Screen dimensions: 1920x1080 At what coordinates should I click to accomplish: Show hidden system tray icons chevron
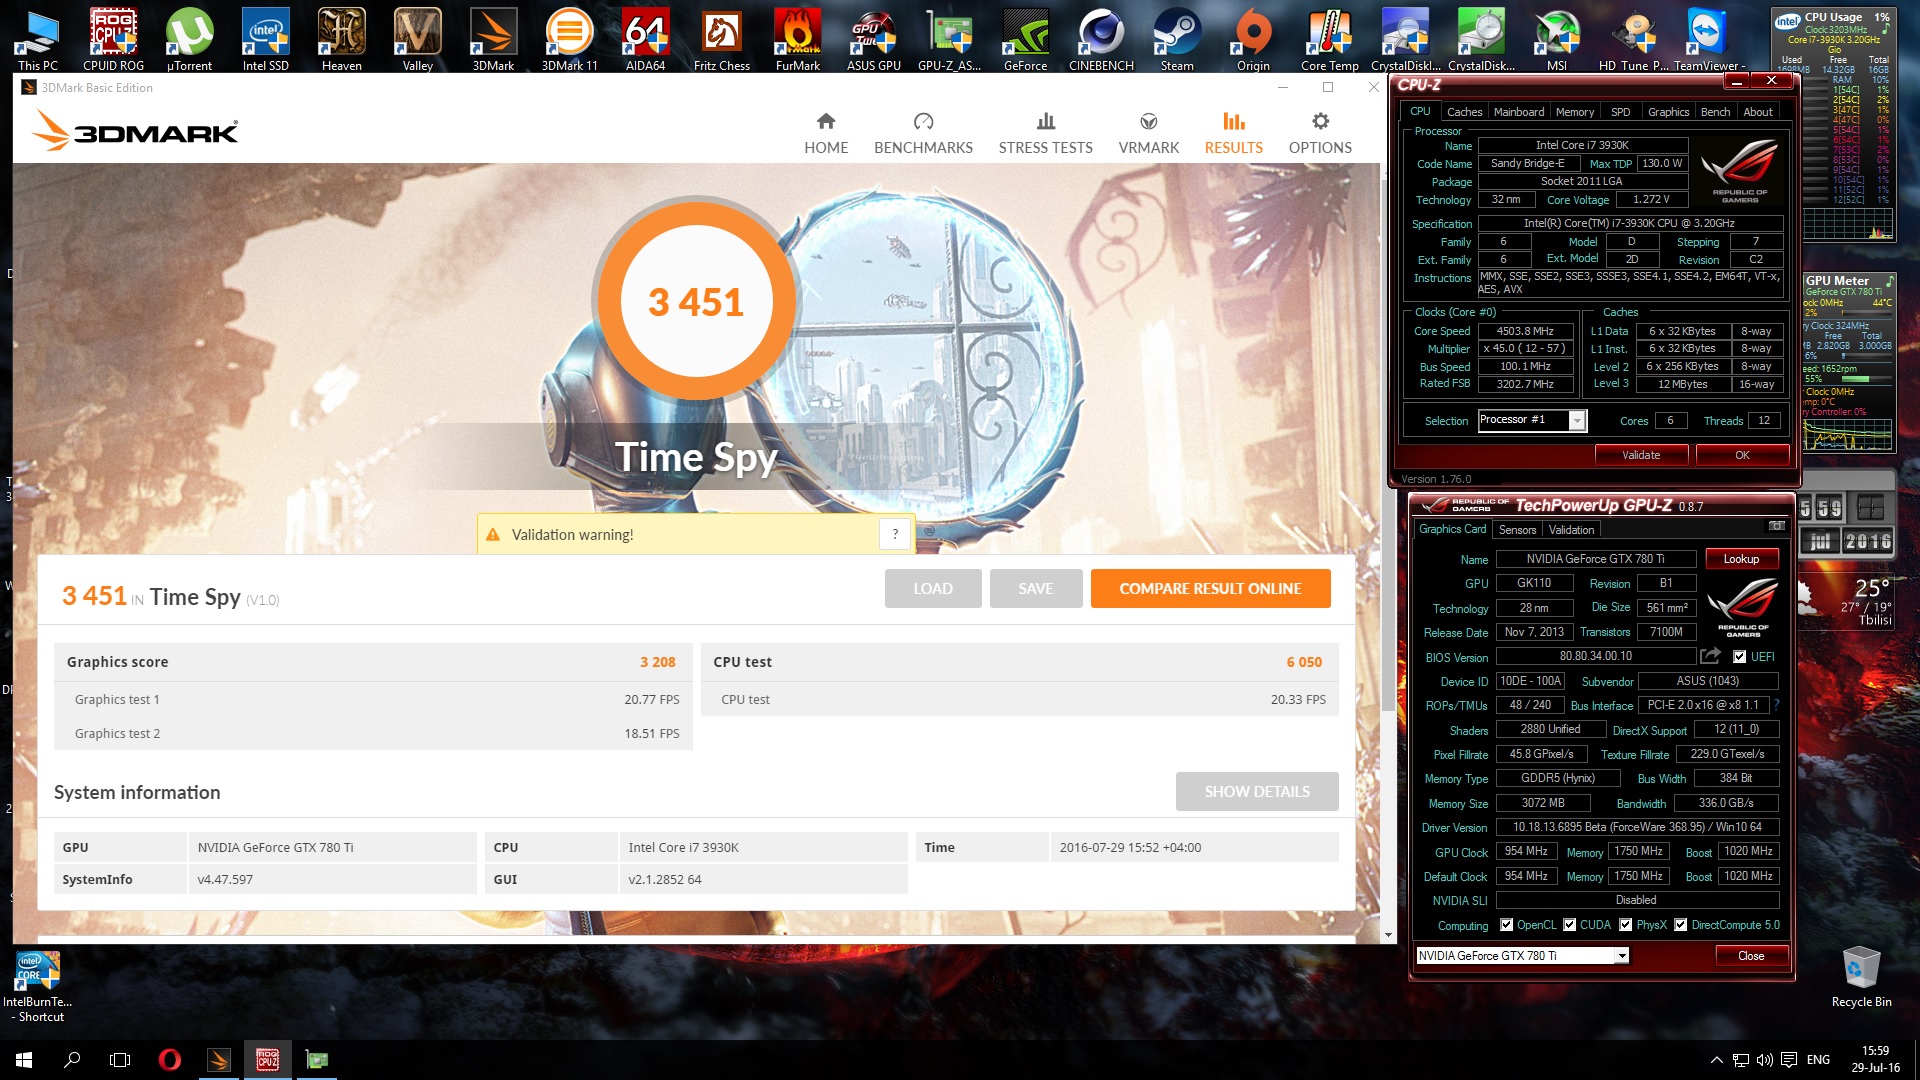click(x=1716, y=1060)
